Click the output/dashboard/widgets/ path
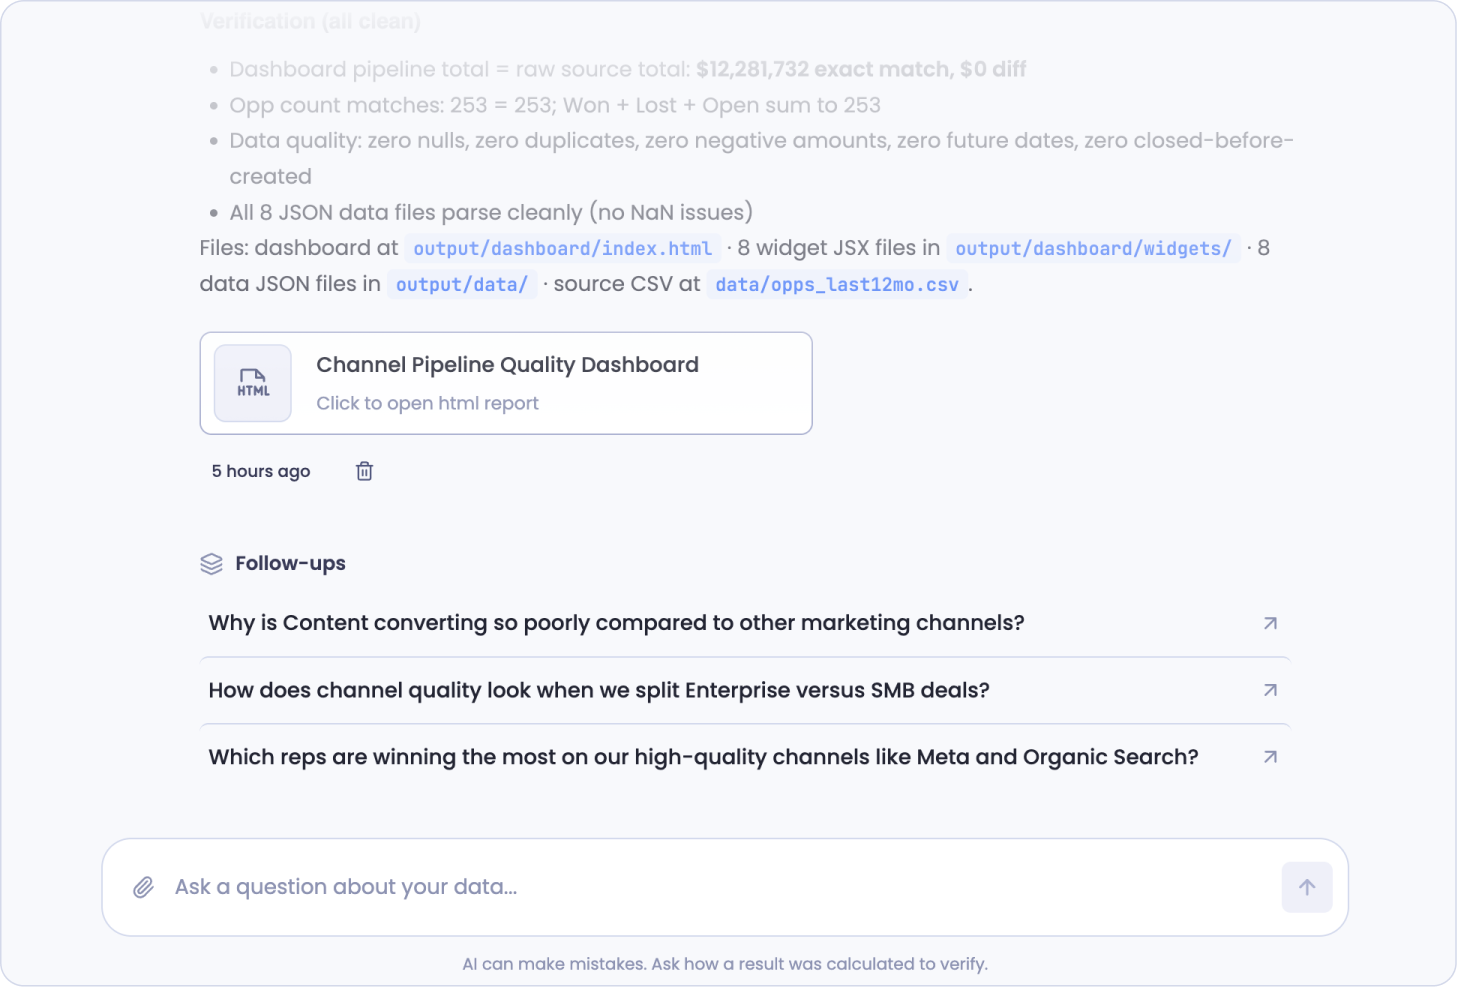1457x987 pixels. pos(1093,248)
